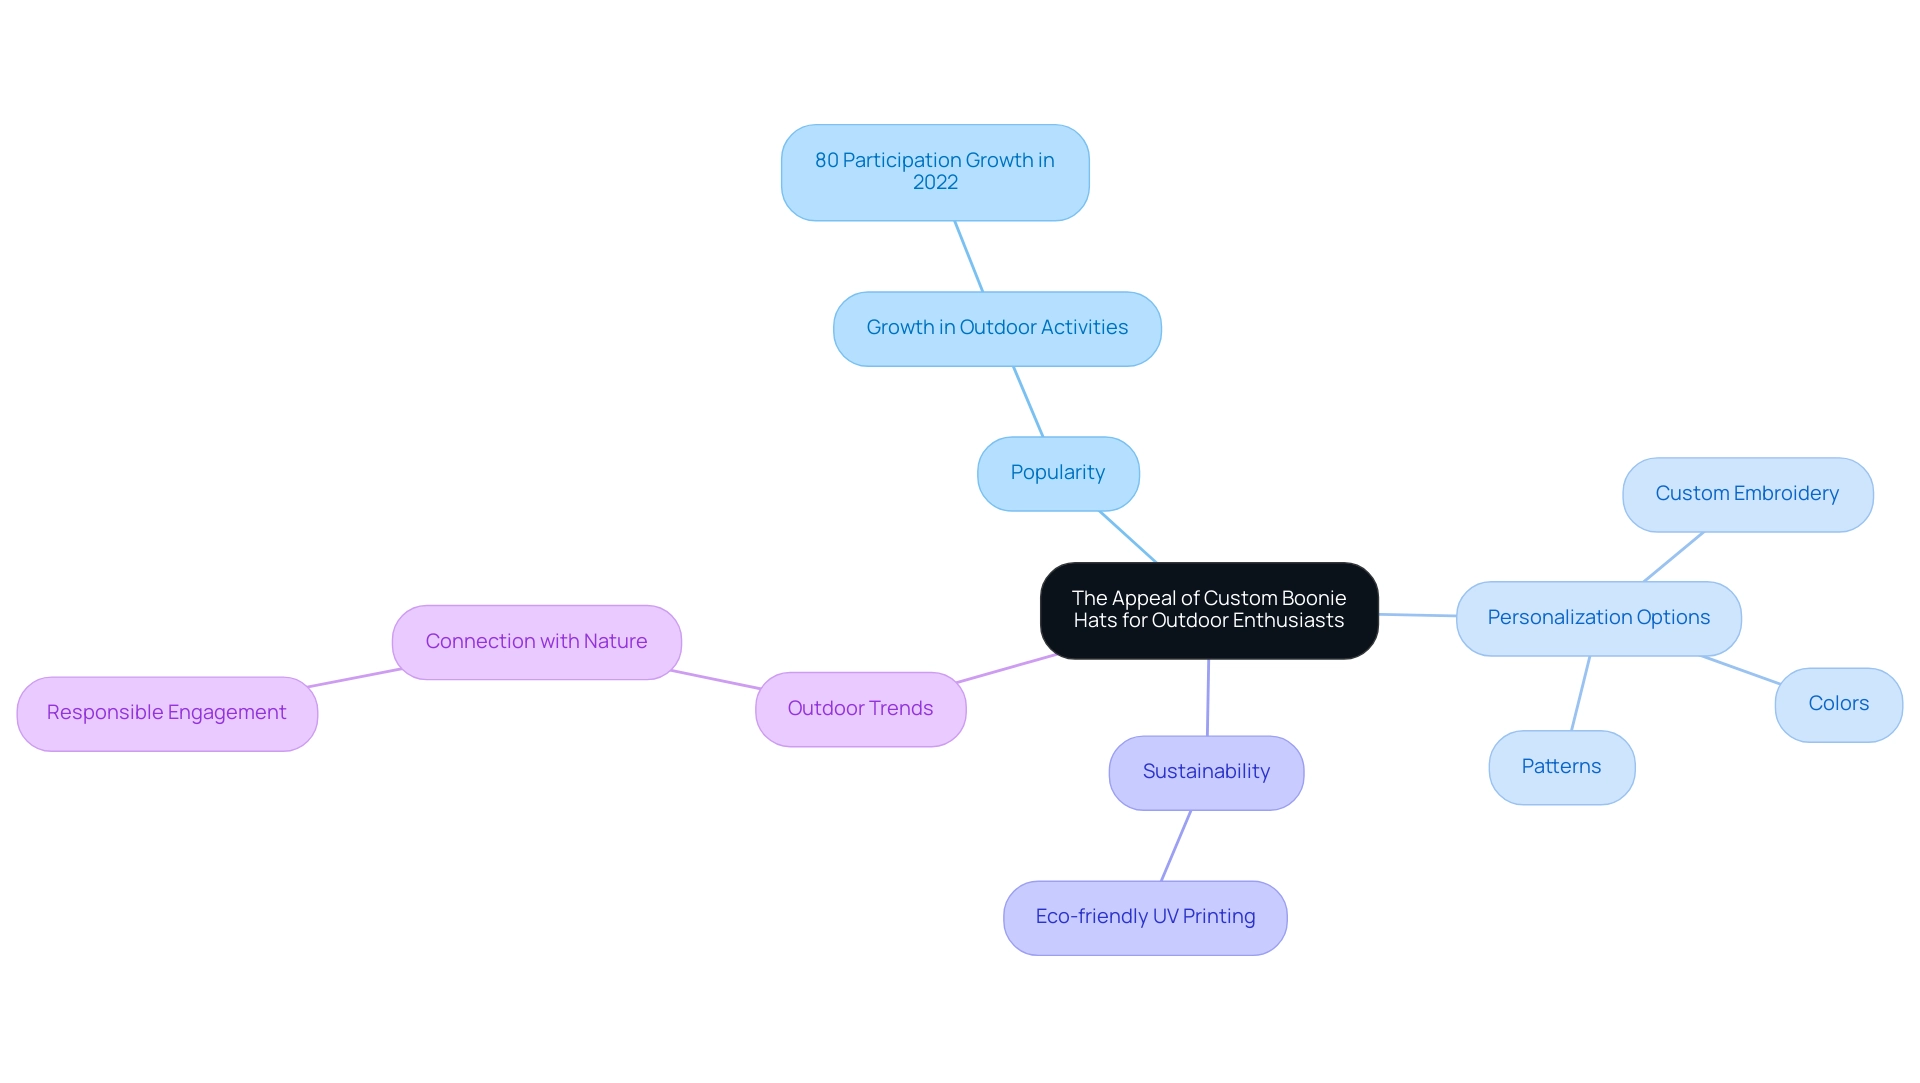The image size is (1920, 1083).
Task: Select the 'Sustainability' node
Action: (x=1203, y=770)
